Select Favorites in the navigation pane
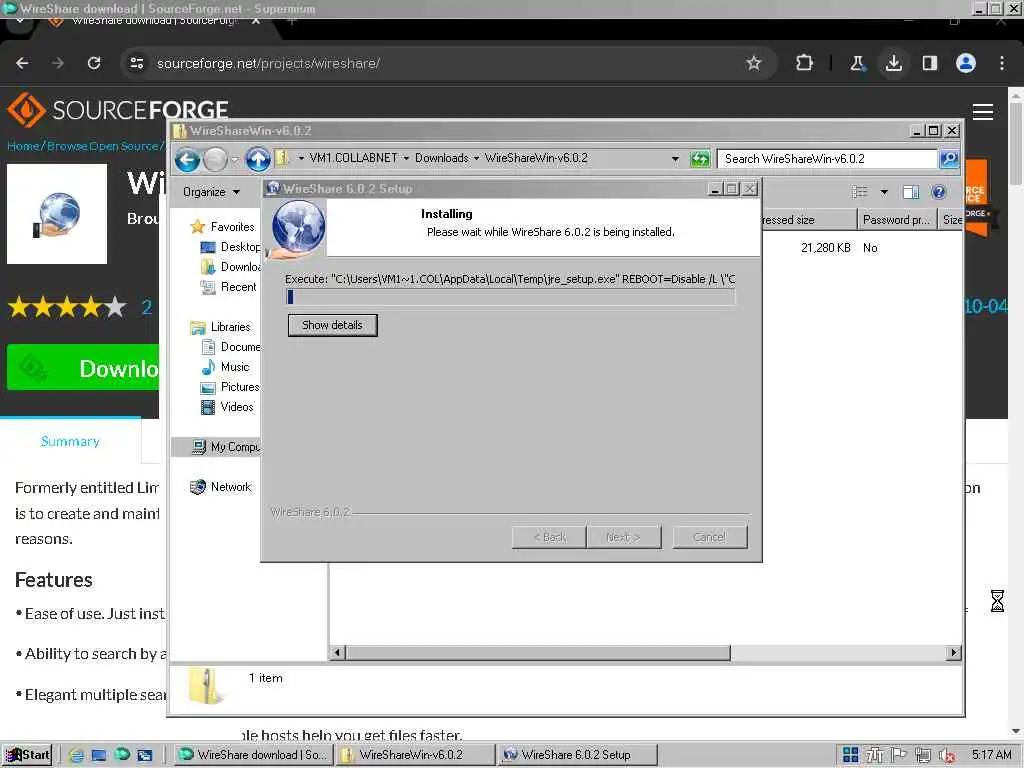The width and height of the screenshot is (1024, 768). click(x=223, y=227)
